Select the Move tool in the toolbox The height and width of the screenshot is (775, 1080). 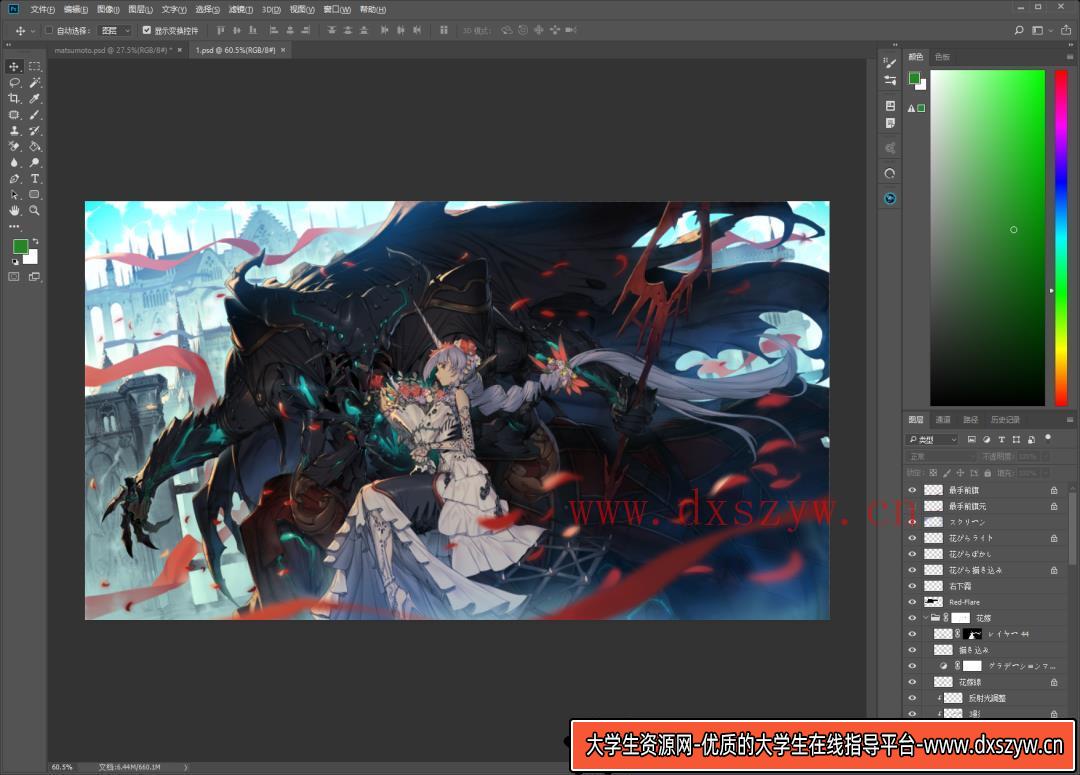pos(14,66)
